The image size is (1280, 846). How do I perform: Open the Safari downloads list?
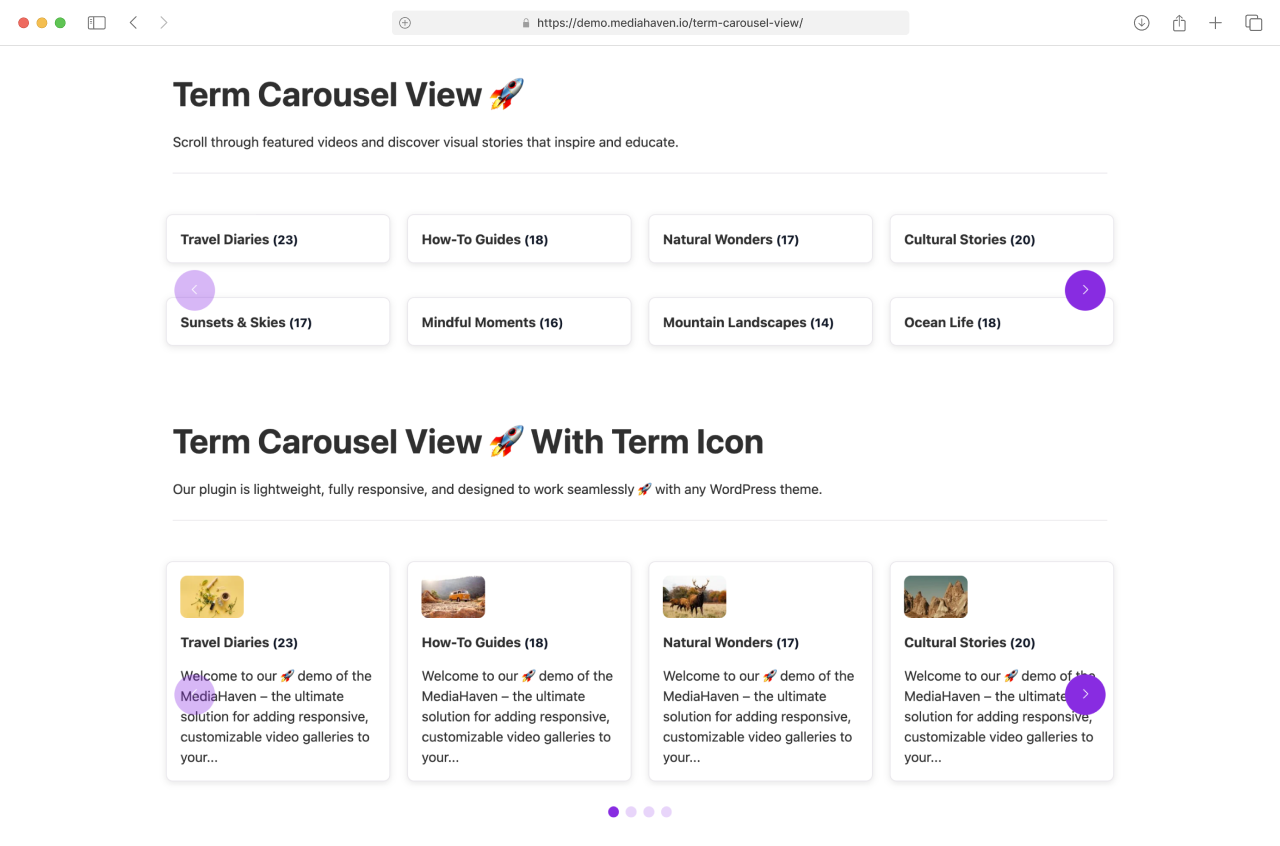coord(1142,23)
